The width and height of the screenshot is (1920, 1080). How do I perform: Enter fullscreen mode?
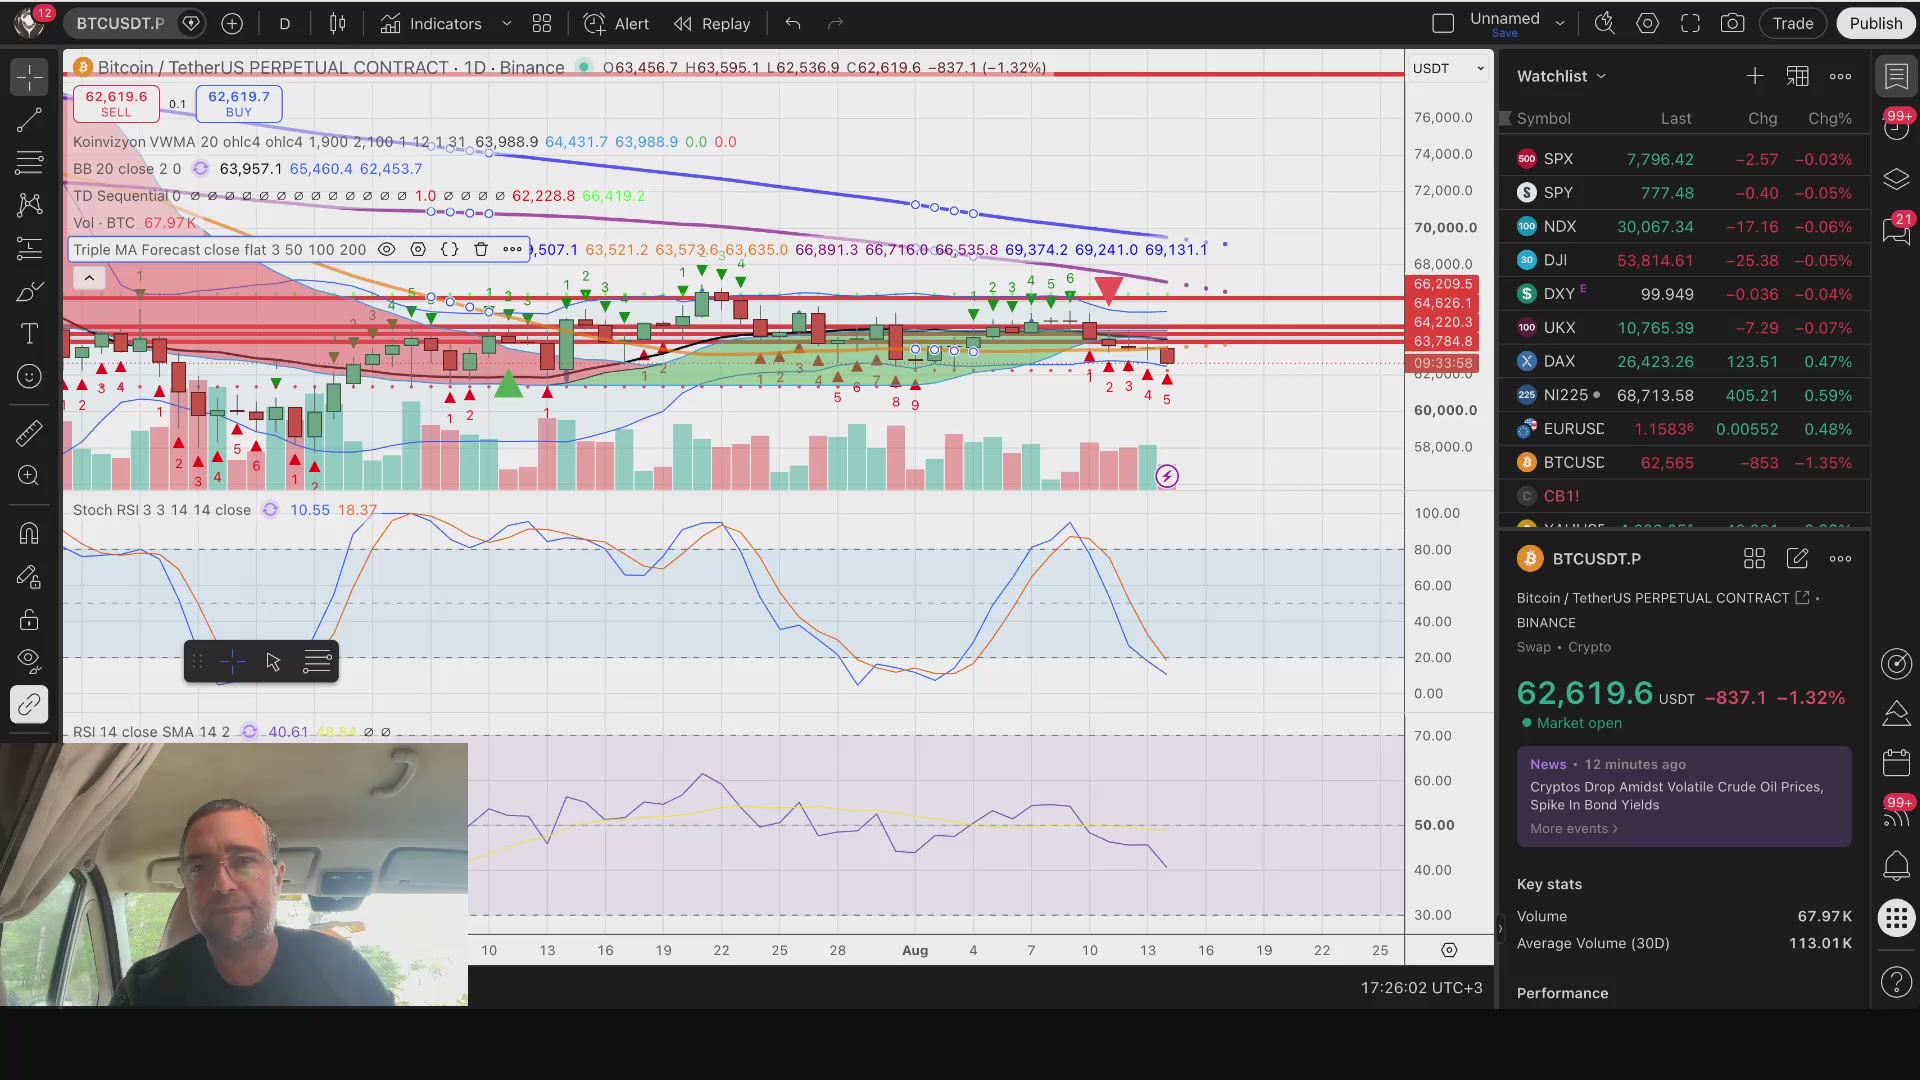point(1690,24)
